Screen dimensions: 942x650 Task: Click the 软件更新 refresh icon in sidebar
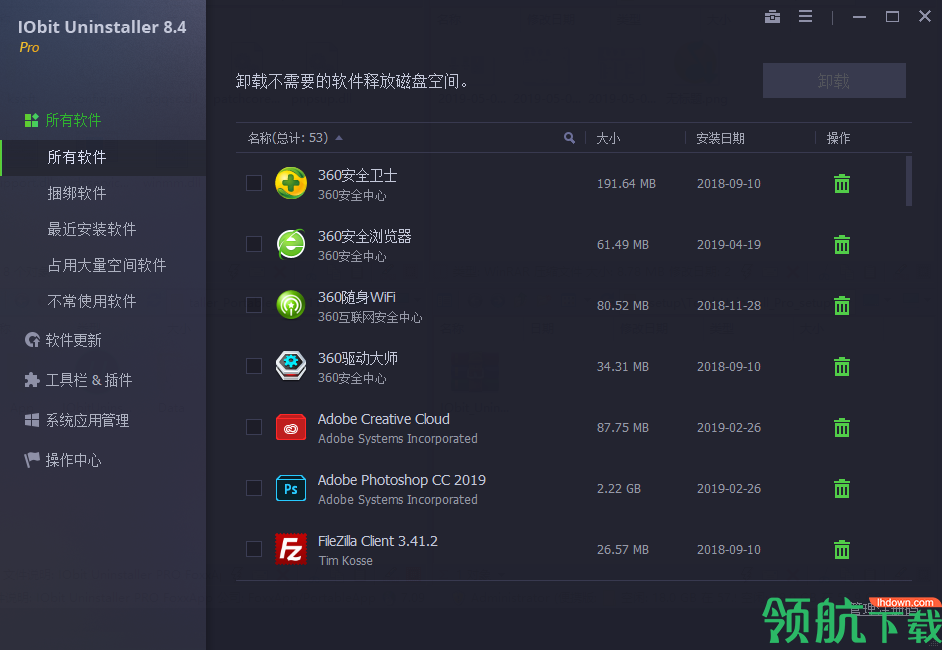[32, 340]
